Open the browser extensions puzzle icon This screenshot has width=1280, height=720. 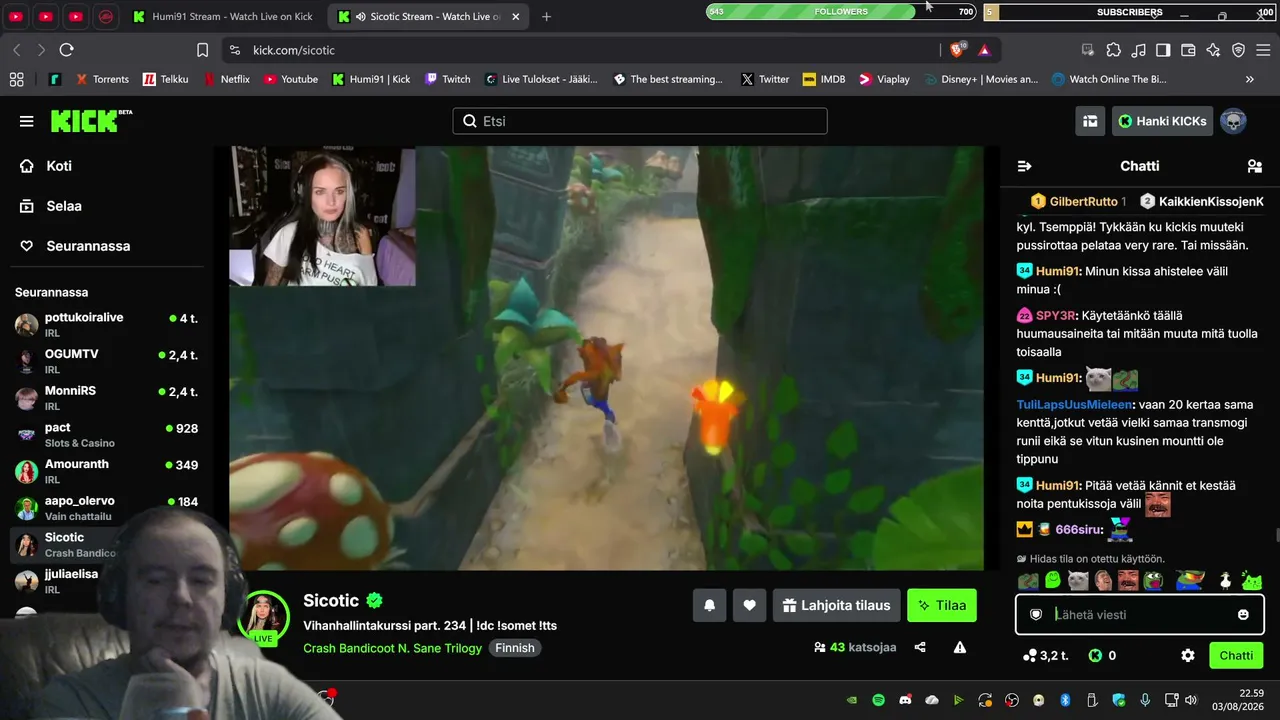point(1113,50)
